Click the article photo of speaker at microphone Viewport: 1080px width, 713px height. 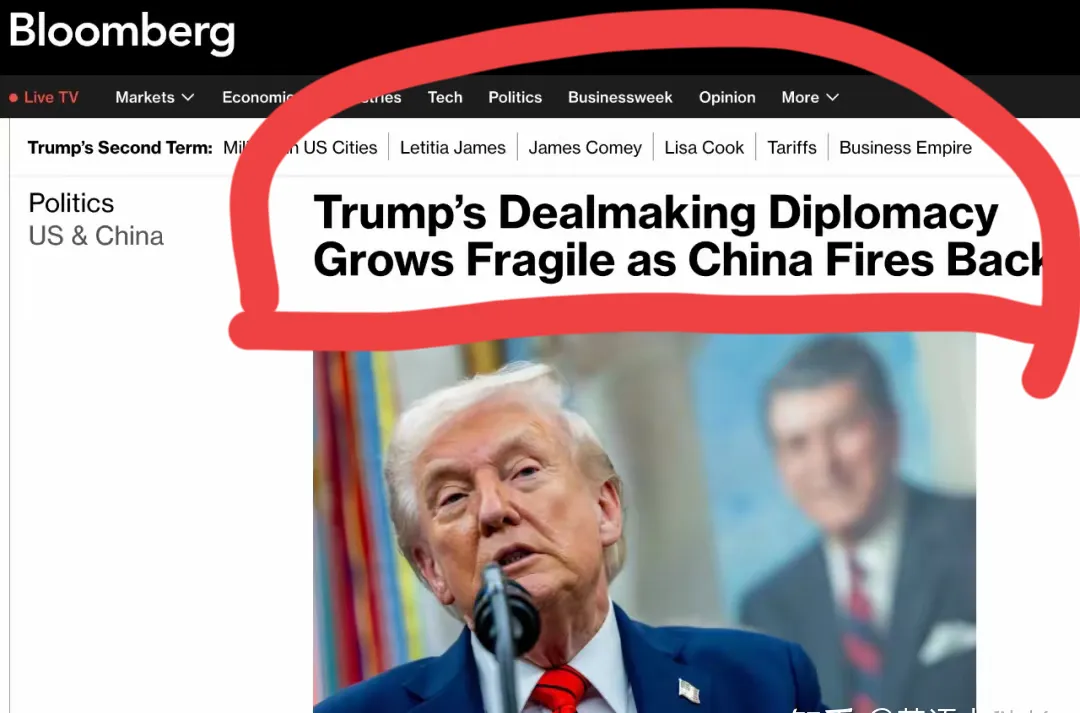click(645, 524)
